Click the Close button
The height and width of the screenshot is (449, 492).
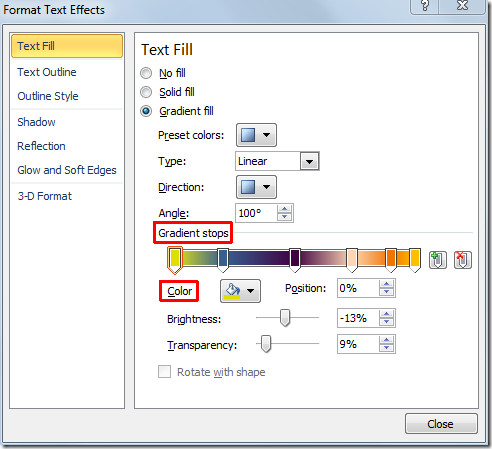click(x=441, y=424)
